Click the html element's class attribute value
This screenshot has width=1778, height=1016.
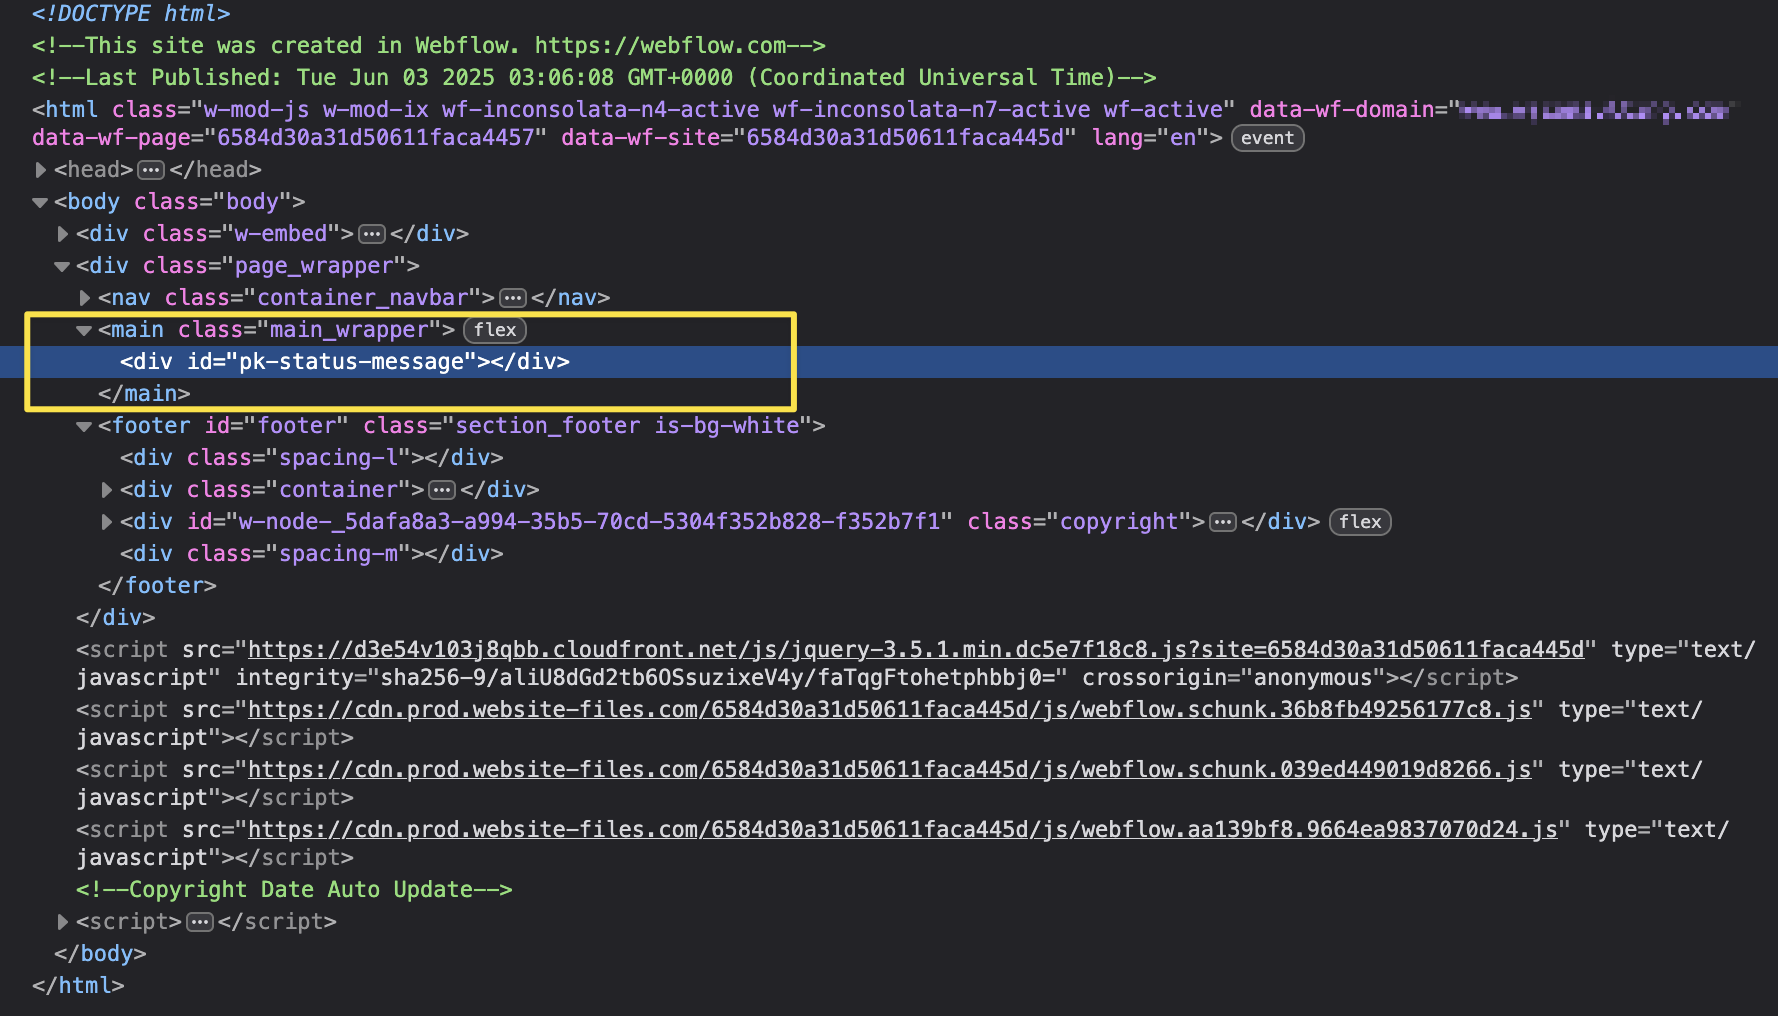714,110
